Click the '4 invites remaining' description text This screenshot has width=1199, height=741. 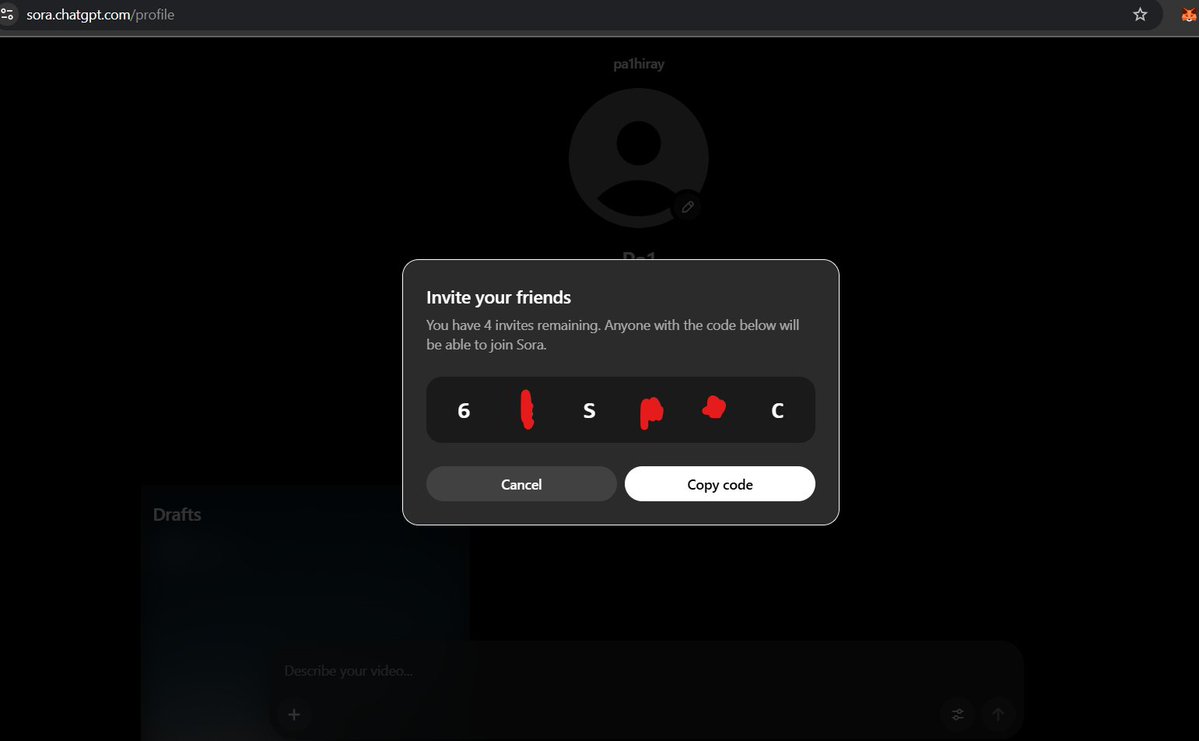(x=612, y=335)
